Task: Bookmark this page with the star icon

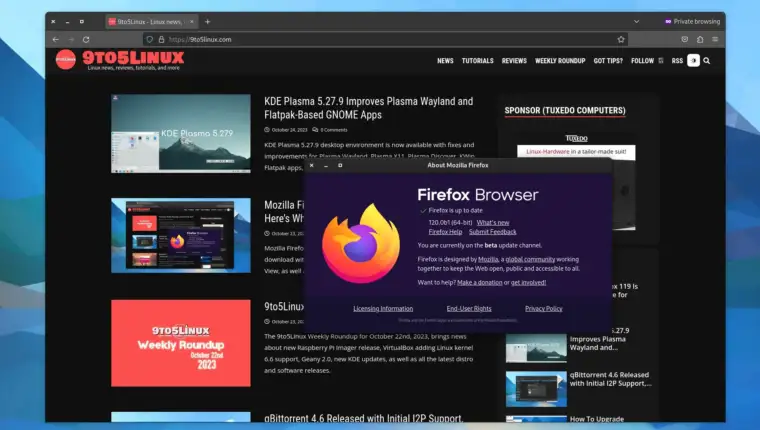Action: (x=621, y=39)
